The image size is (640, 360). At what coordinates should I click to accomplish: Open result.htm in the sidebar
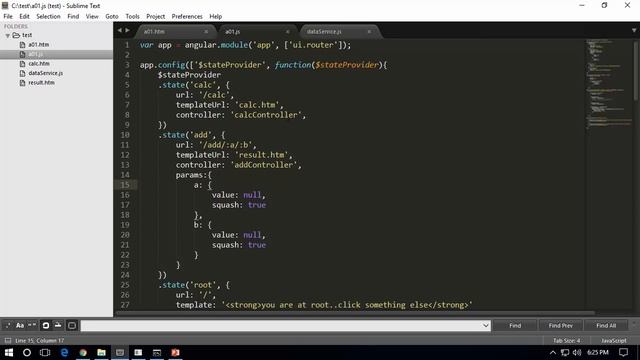point(41,82)
